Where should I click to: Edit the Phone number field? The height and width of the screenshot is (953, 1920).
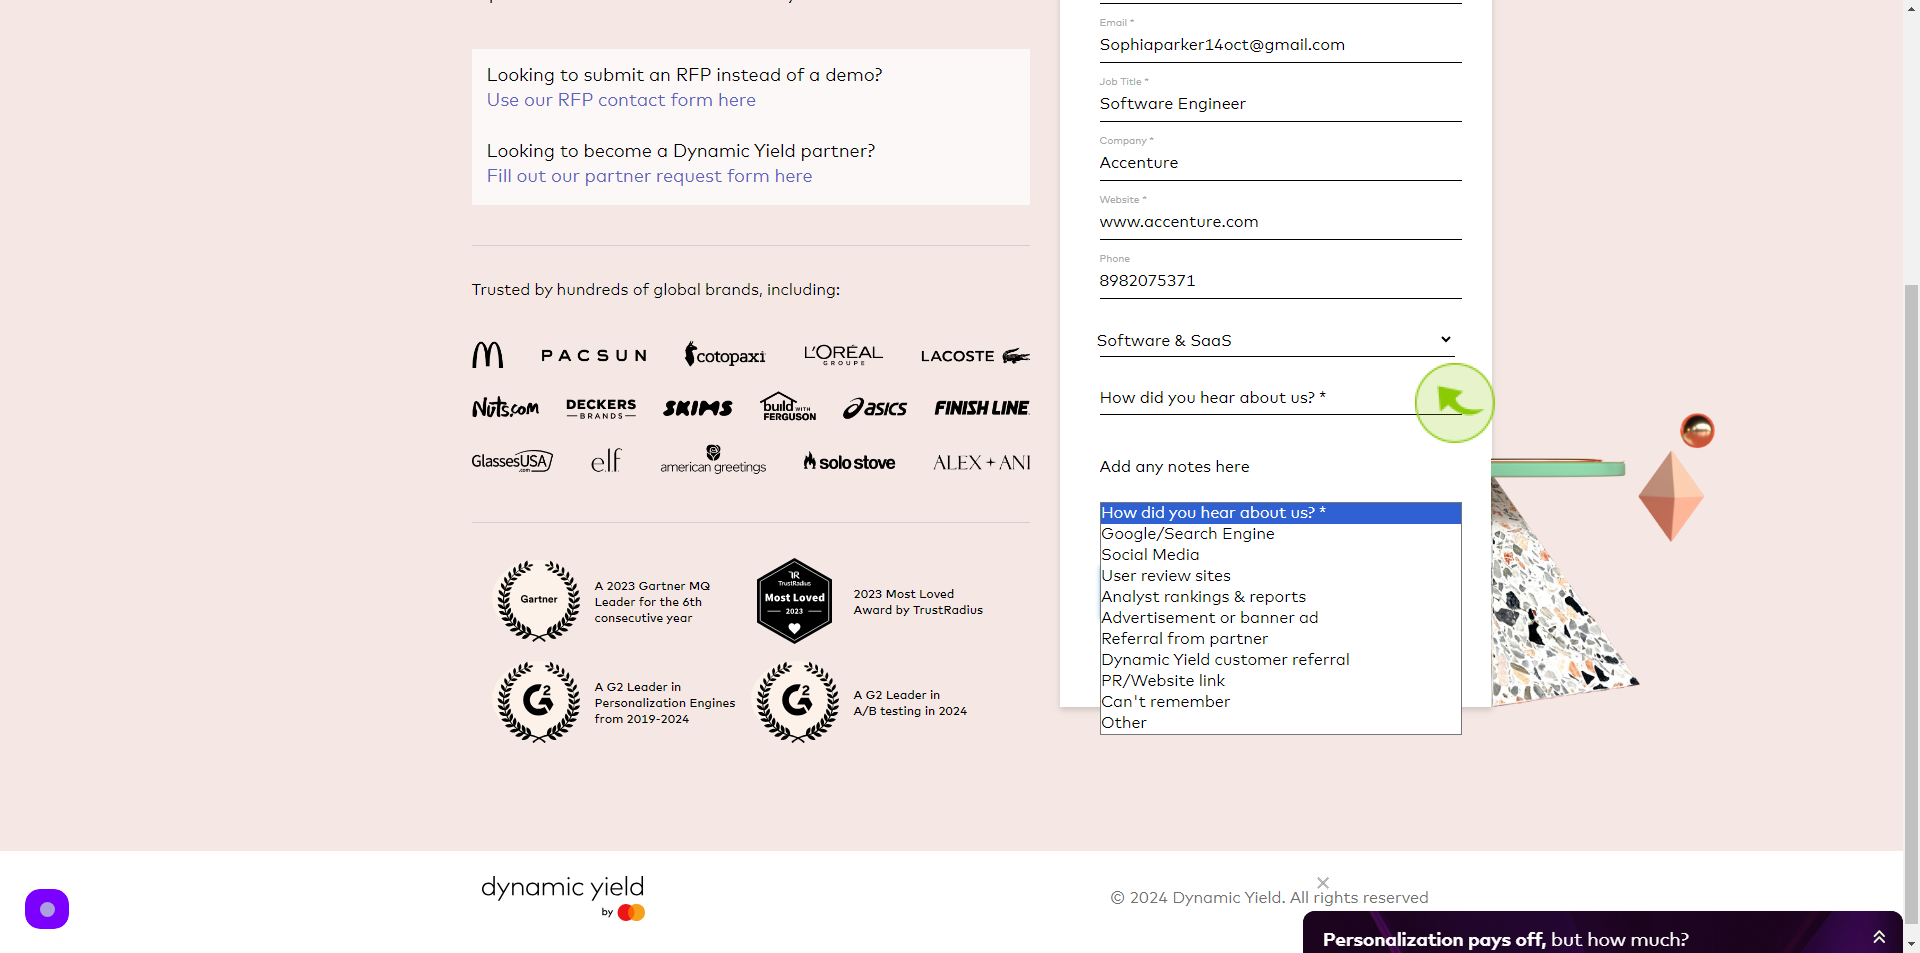1280,281
